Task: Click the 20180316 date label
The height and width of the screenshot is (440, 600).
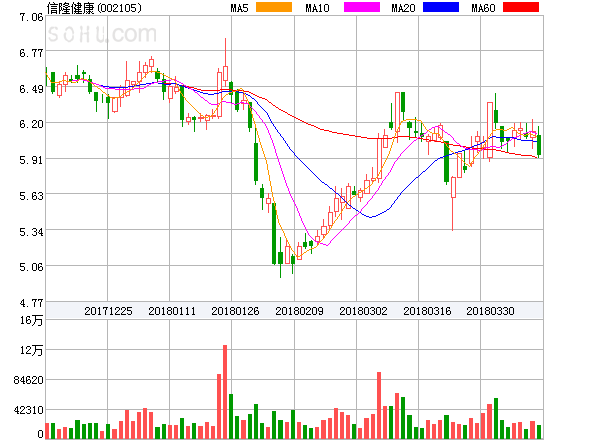Action: point(427,311)
